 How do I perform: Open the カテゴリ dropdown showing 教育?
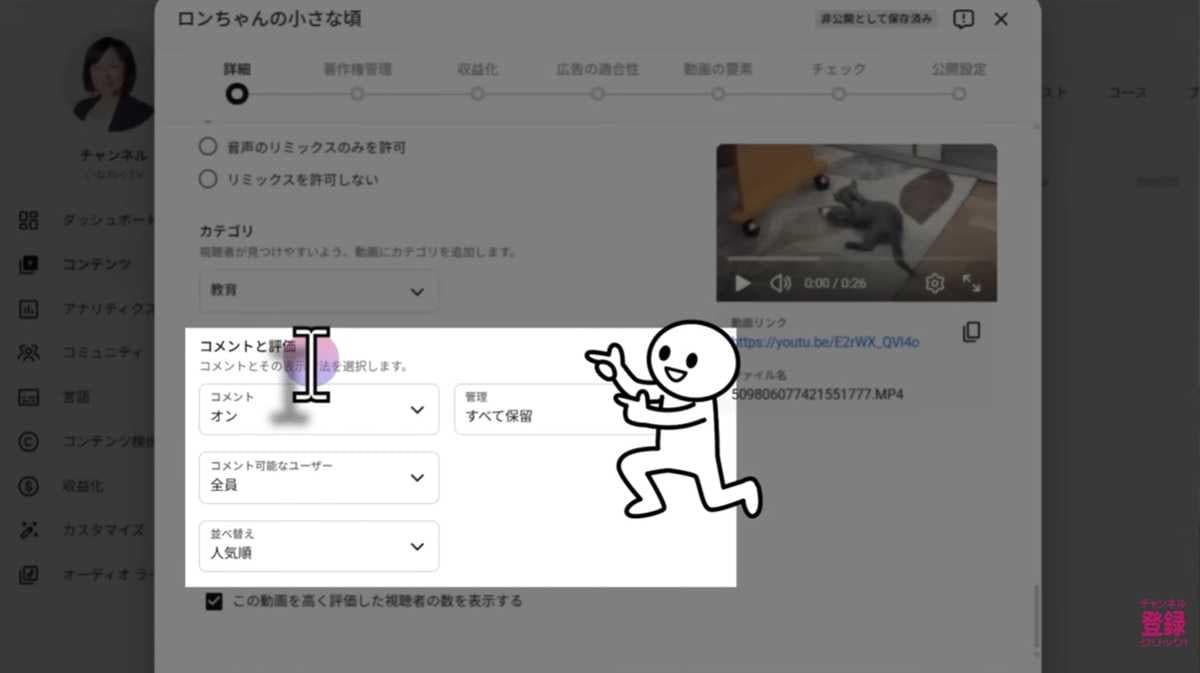317,290
